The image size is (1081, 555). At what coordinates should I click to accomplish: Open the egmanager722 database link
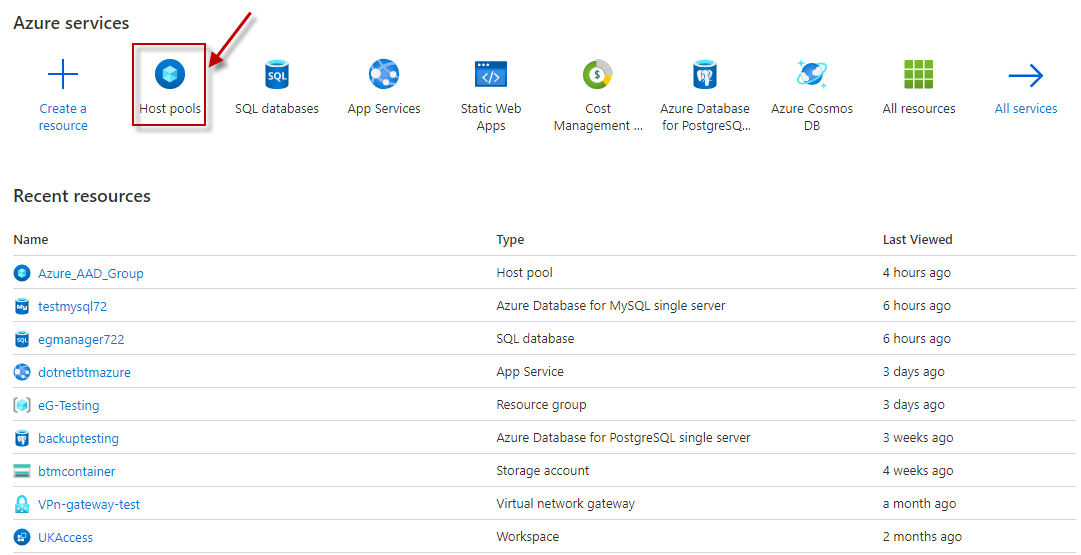pos(81,339)
